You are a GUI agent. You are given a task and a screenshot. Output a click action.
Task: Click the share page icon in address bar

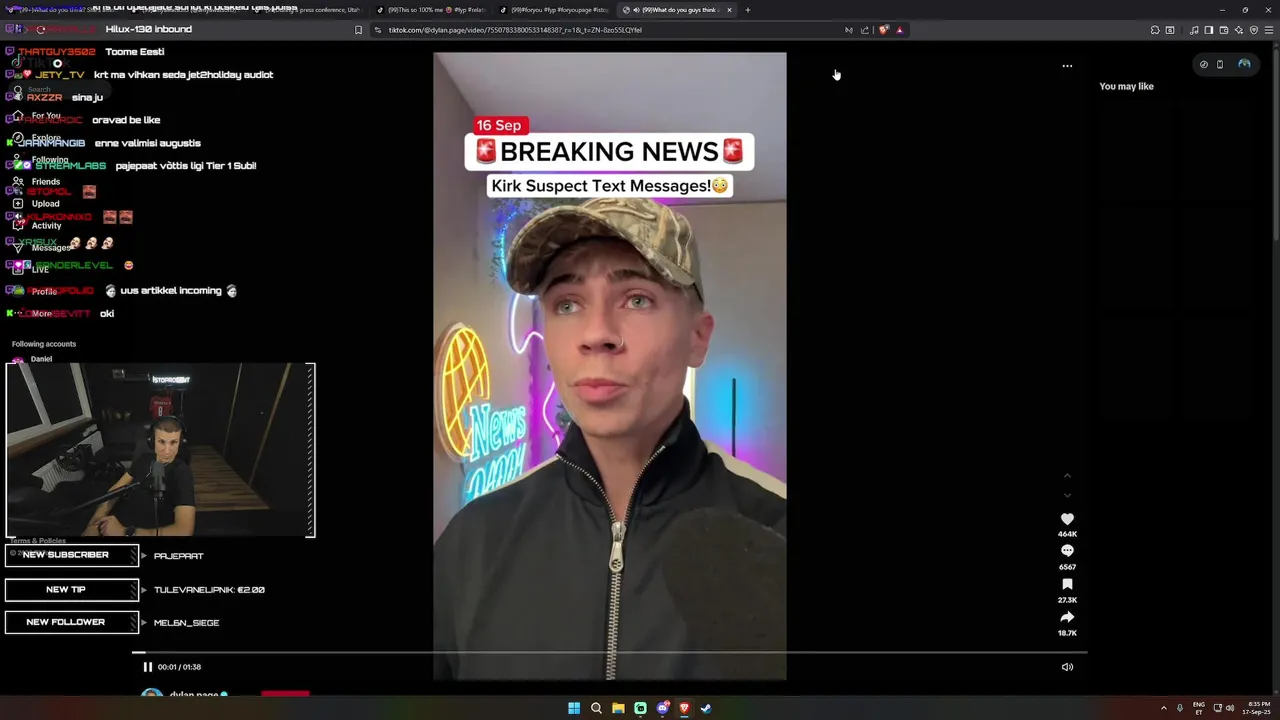tap(865, 30)
